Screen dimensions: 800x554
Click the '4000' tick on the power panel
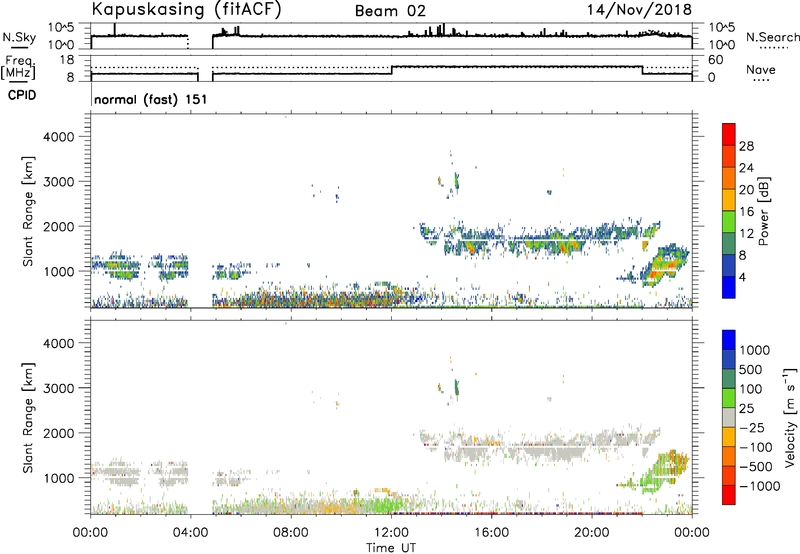(x=58, y=137)
